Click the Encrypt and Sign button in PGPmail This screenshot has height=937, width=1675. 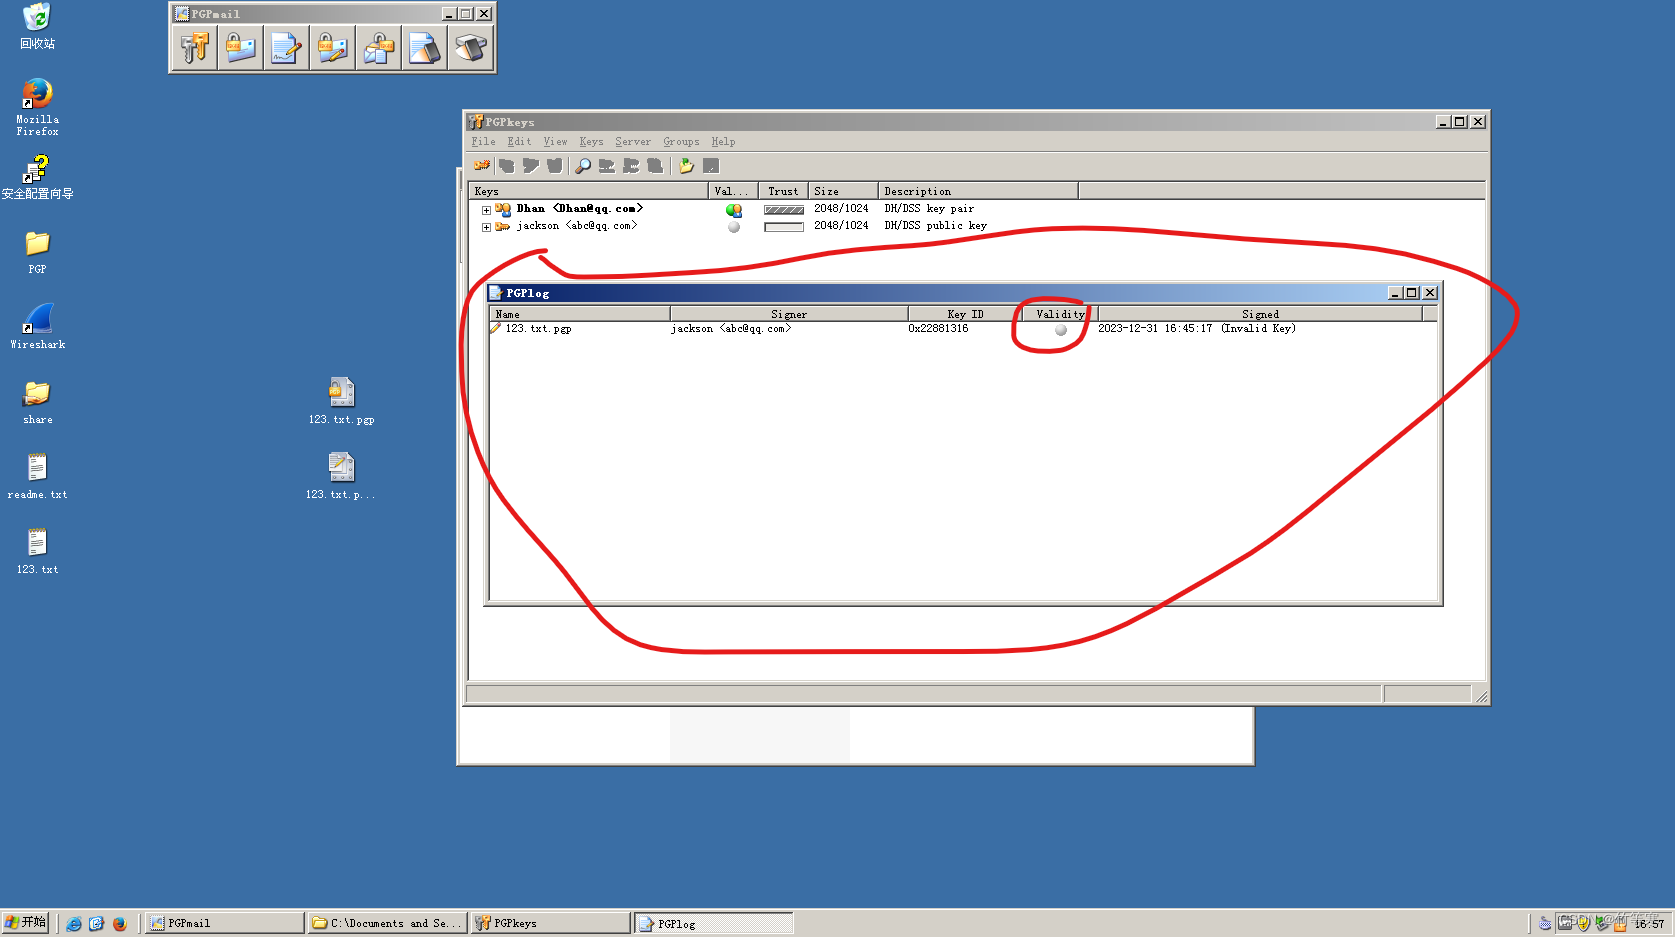pos(333,47)
